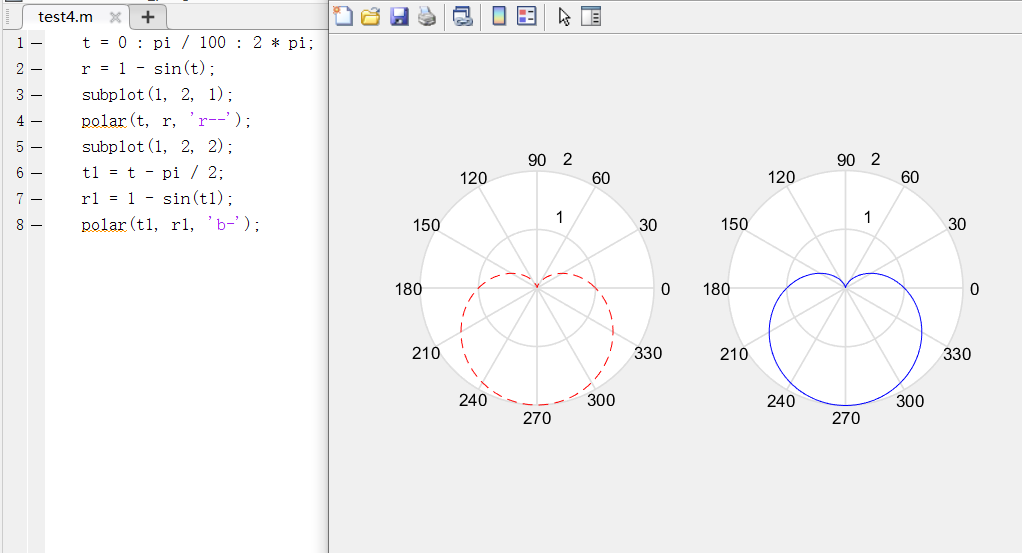This screenshot has width=1022, height=553.
Task: Add a new editor tab with plus button
Action: (148, 17)
